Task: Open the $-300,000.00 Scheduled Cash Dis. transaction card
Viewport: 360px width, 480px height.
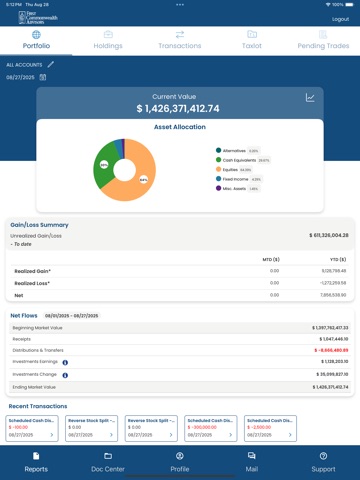Action: [211, 428]
